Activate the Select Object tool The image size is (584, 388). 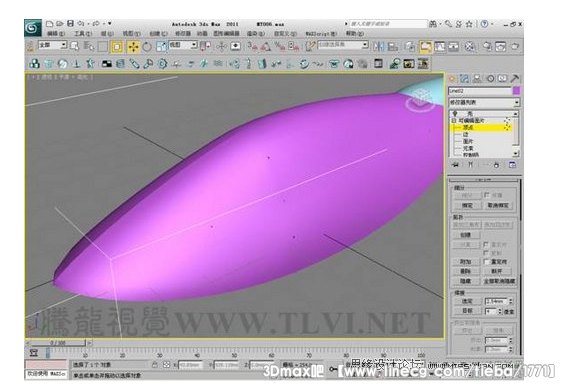pyautogui.click(x=74, y=46)
